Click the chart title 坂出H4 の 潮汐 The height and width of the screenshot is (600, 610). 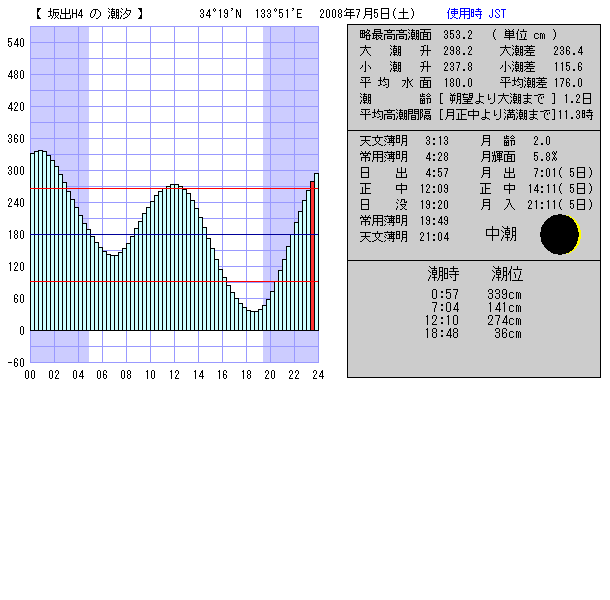pos(89,14)
